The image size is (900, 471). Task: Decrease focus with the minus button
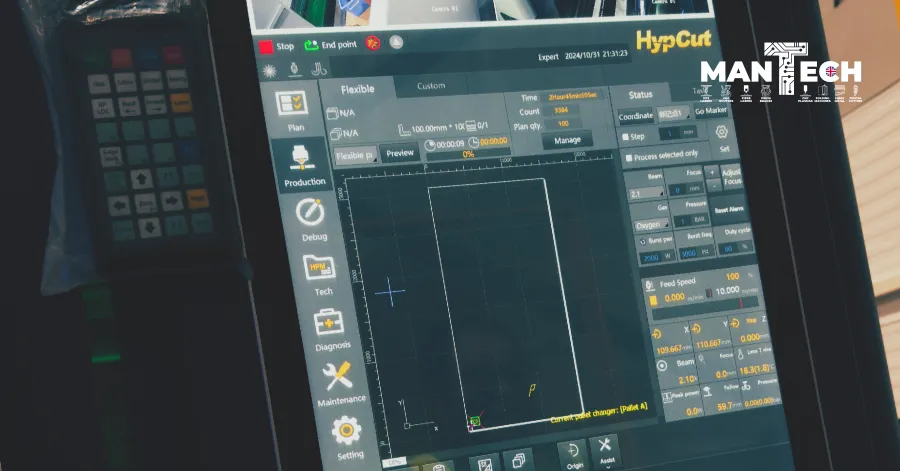click(713, 185)
